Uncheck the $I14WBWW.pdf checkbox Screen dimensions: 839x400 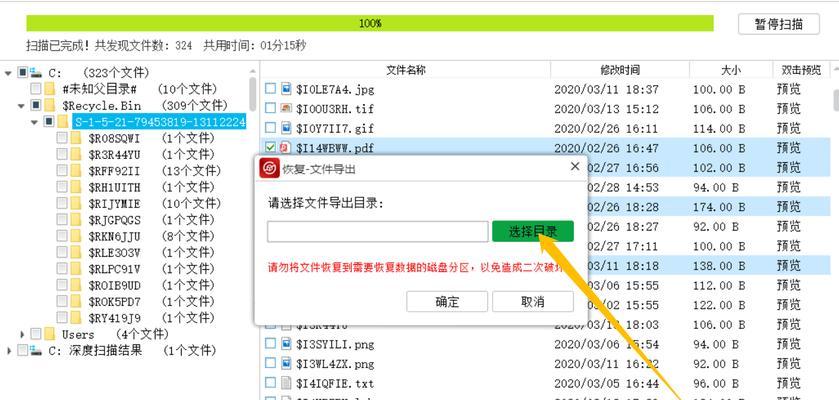point(271,148)
